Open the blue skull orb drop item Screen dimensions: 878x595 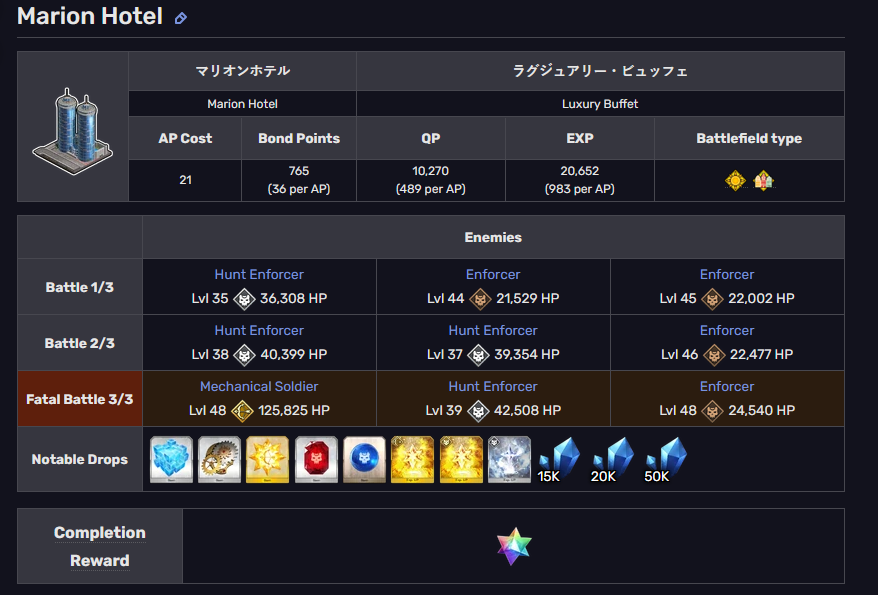(x=365, y=460)
